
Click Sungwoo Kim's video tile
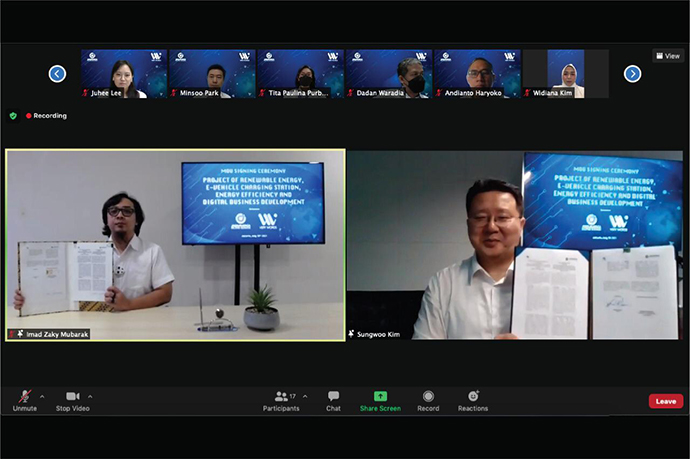coord(516,245)
